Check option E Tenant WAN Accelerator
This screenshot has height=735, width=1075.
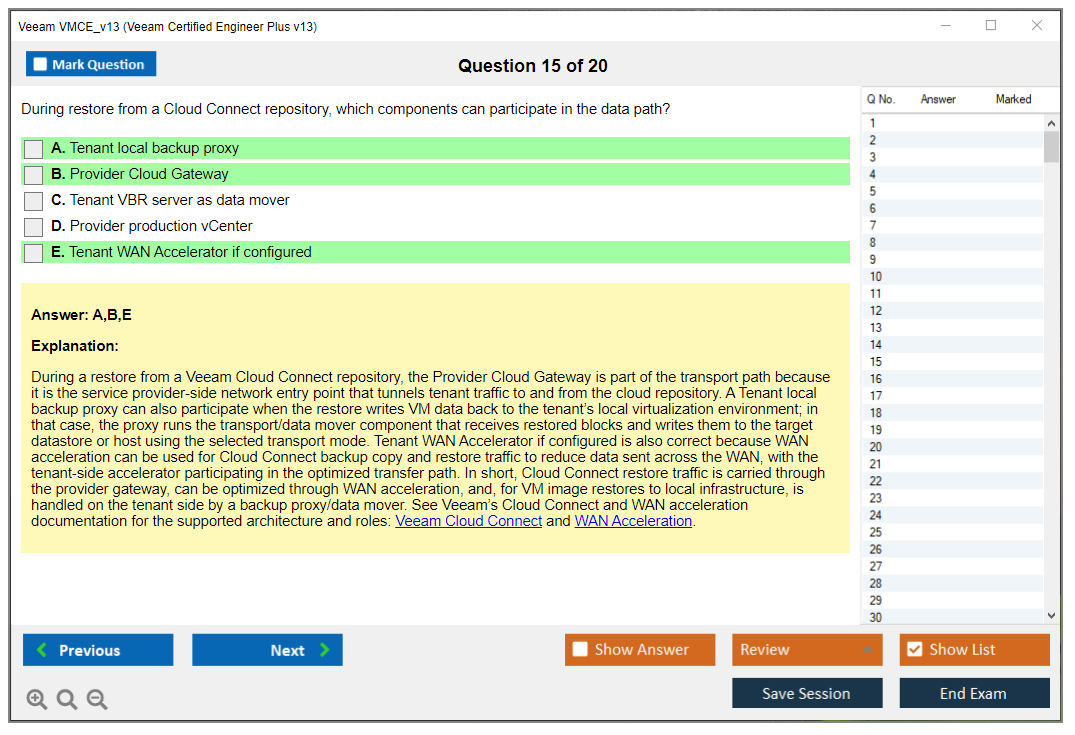(34, 253)
